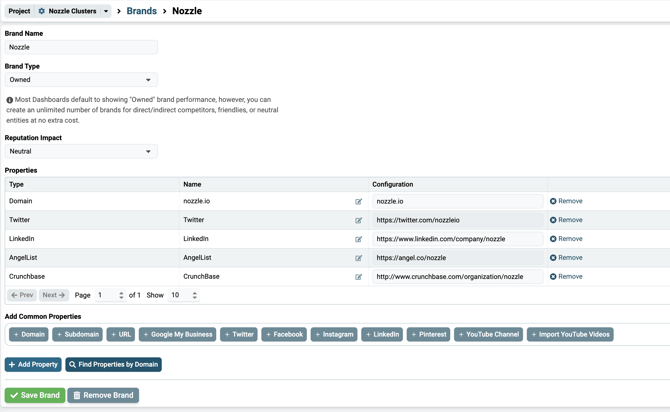This screenshot has height=412, width=670.
Task: Open the Brand Type dropdown
Action: 81,79
